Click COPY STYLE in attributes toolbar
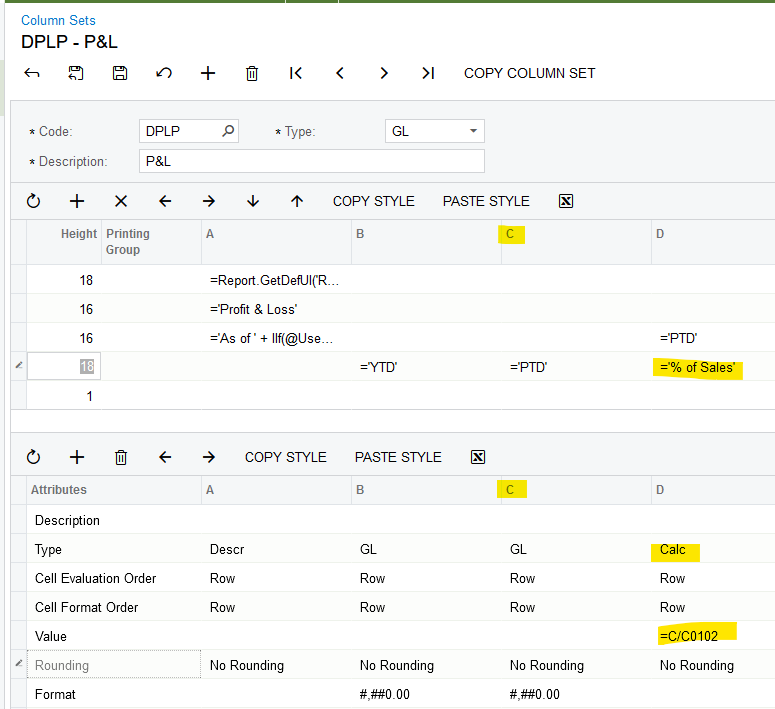The width and height of the screenshot is (775, 709). pyautogui.click(x=286, y=457)
